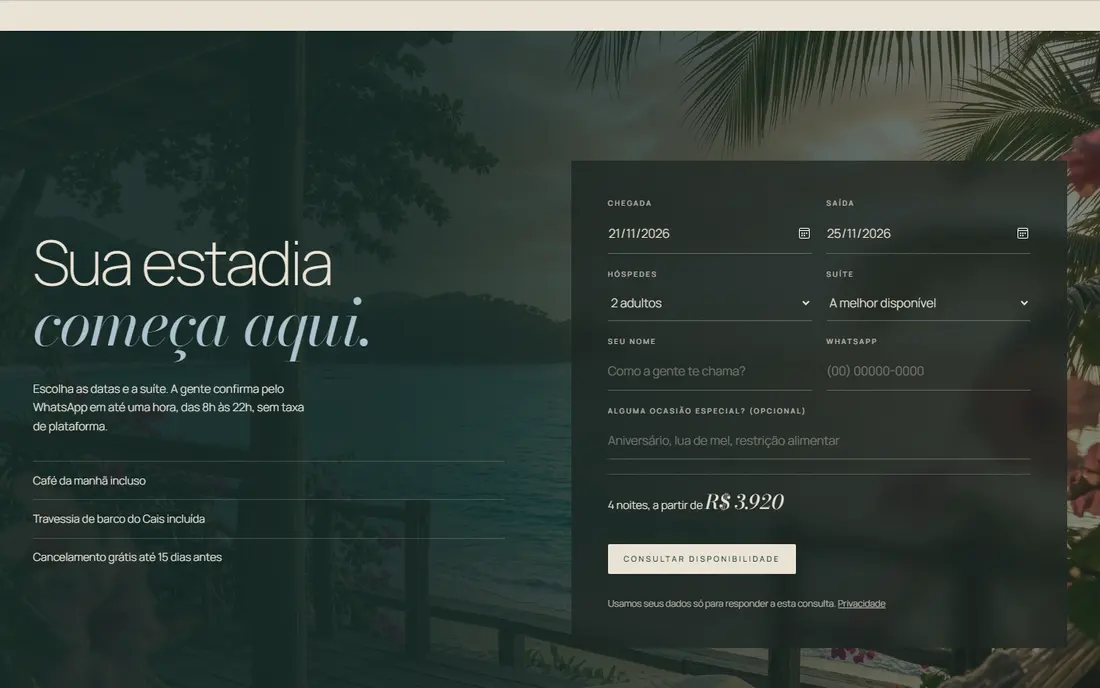This screenshot has height=688, width=1100.
Task: Expand the Hóspedes dropdown showing 2 adultos
Action: tap(709, 303)
